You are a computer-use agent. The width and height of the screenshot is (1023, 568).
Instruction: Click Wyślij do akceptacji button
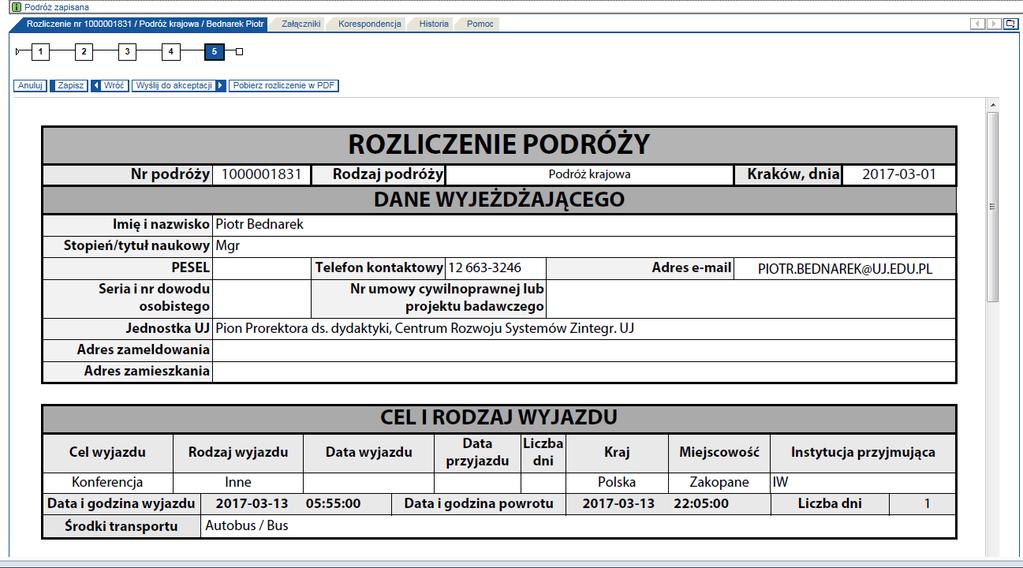coord(179,85)
